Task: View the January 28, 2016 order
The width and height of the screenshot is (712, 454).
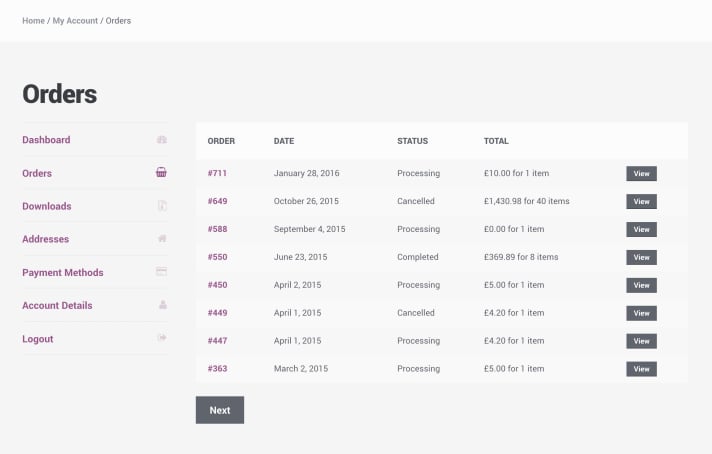Action: (x=642, y=173)
